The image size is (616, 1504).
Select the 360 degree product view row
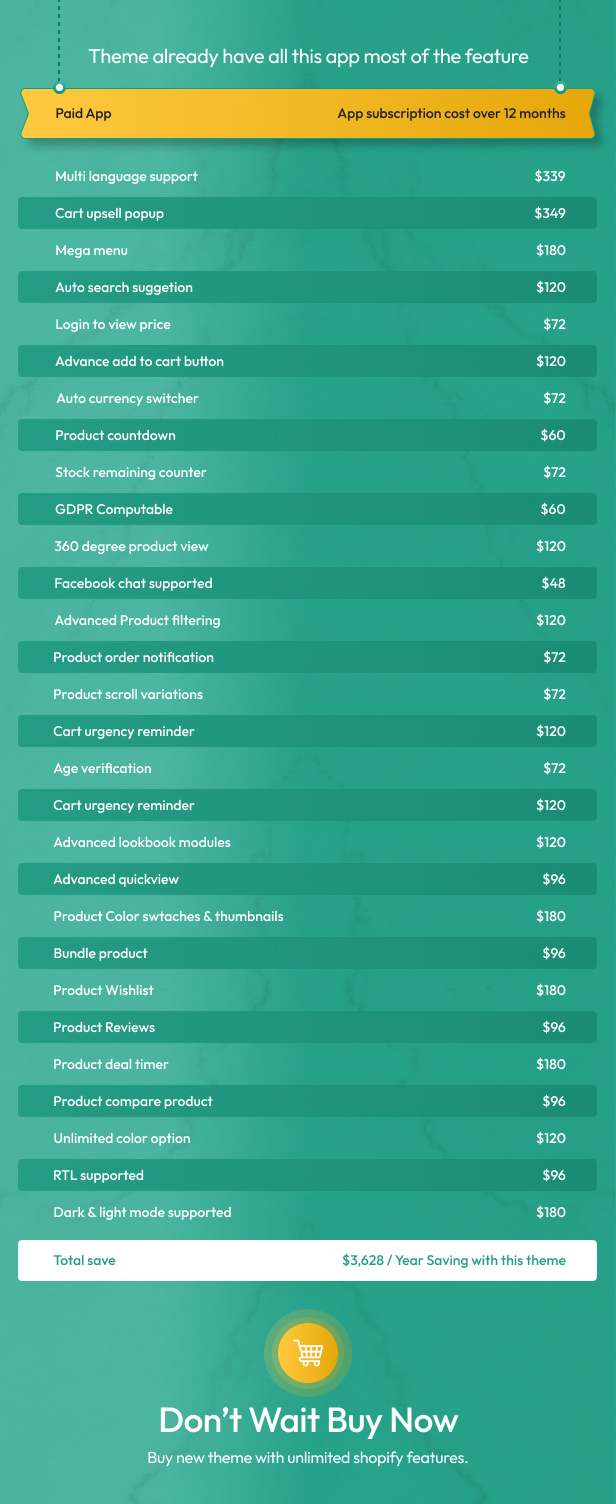tap(308, 546)
